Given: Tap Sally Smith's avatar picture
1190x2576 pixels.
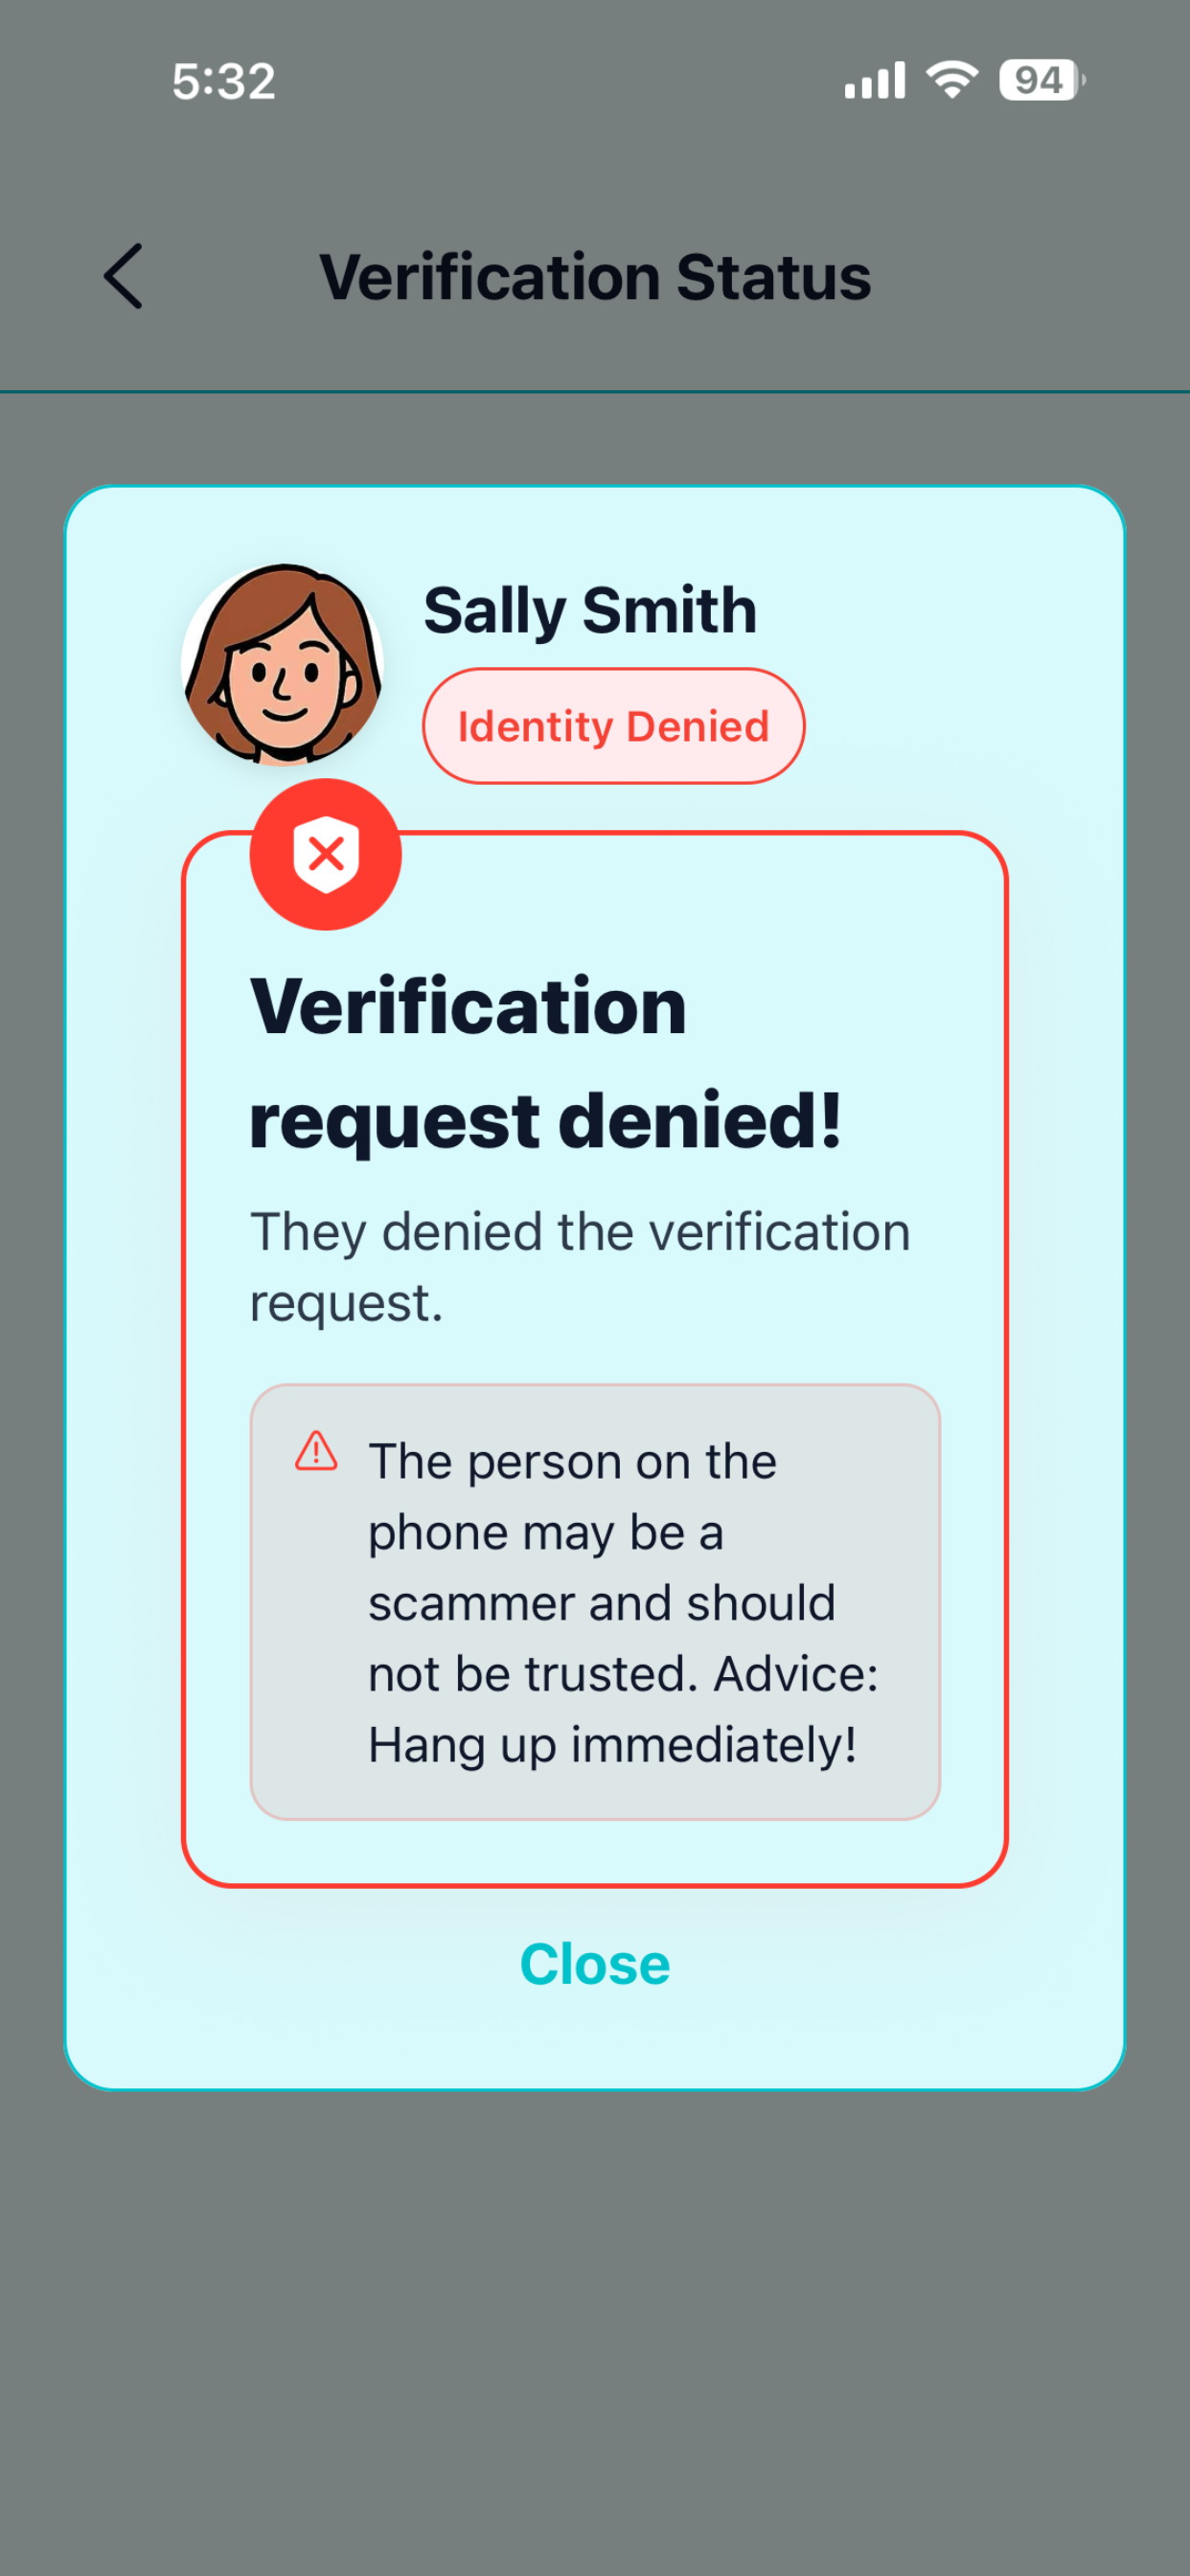Looking at the screenshot, I should (282, 664).
